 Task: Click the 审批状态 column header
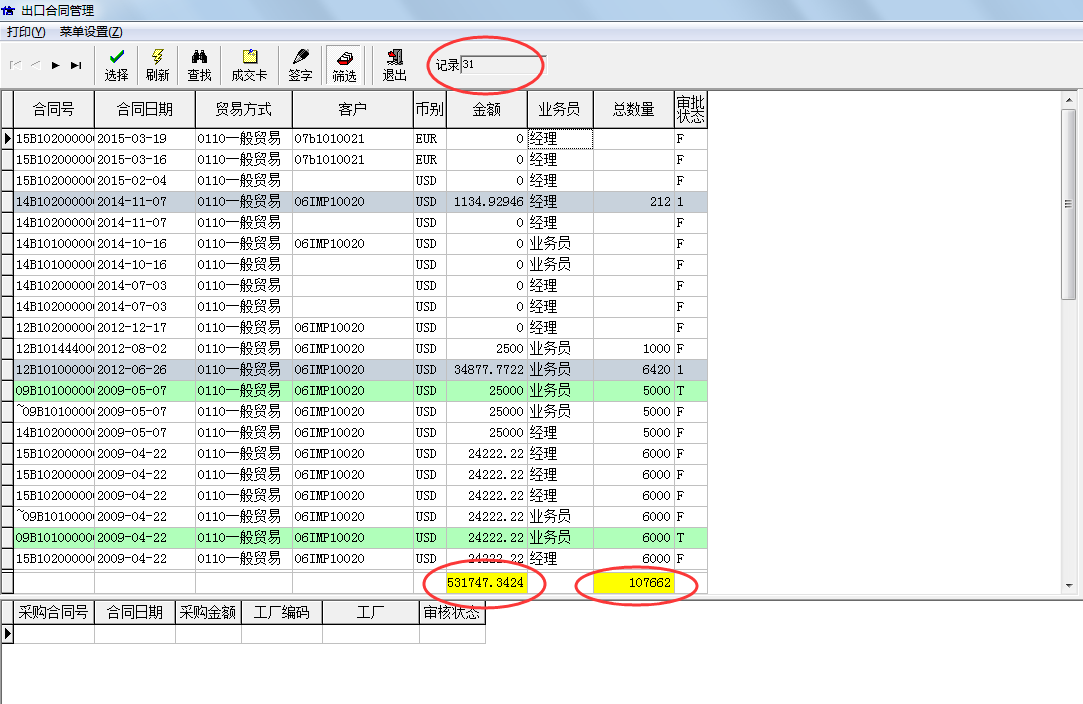tap(691, 109)
